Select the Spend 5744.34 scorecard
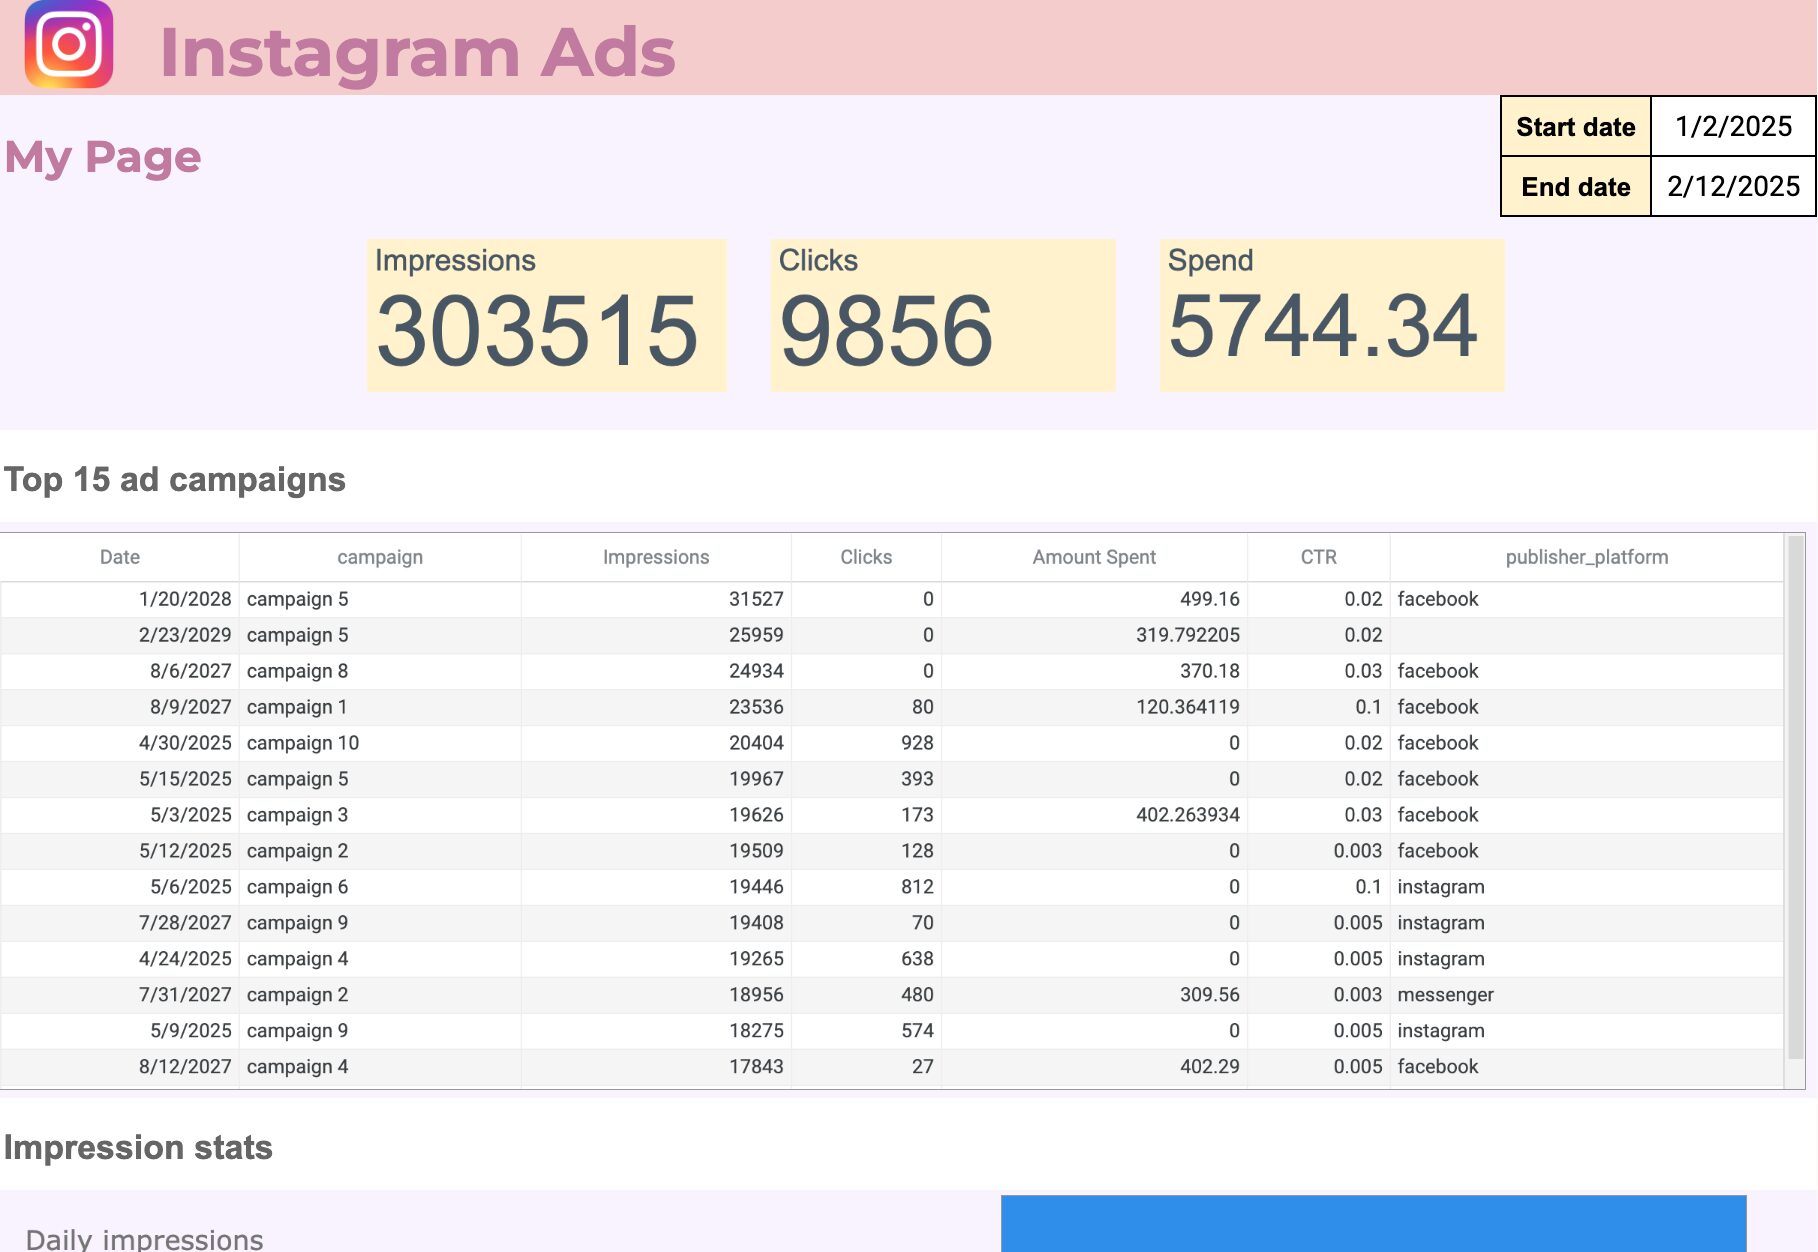 [1332, 315]
